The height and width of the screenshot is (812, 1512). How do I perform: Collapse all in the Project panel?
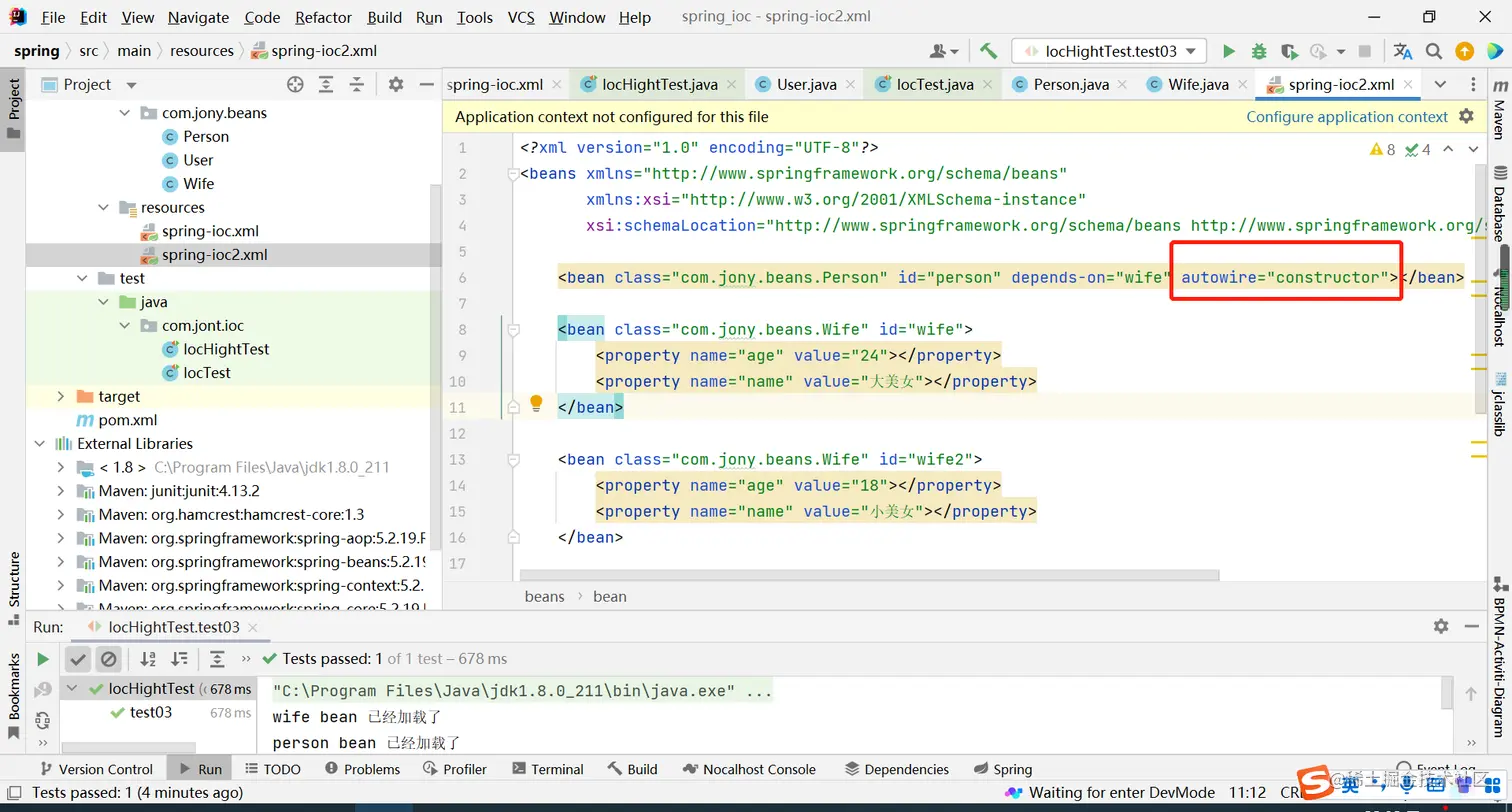(357, 85)
